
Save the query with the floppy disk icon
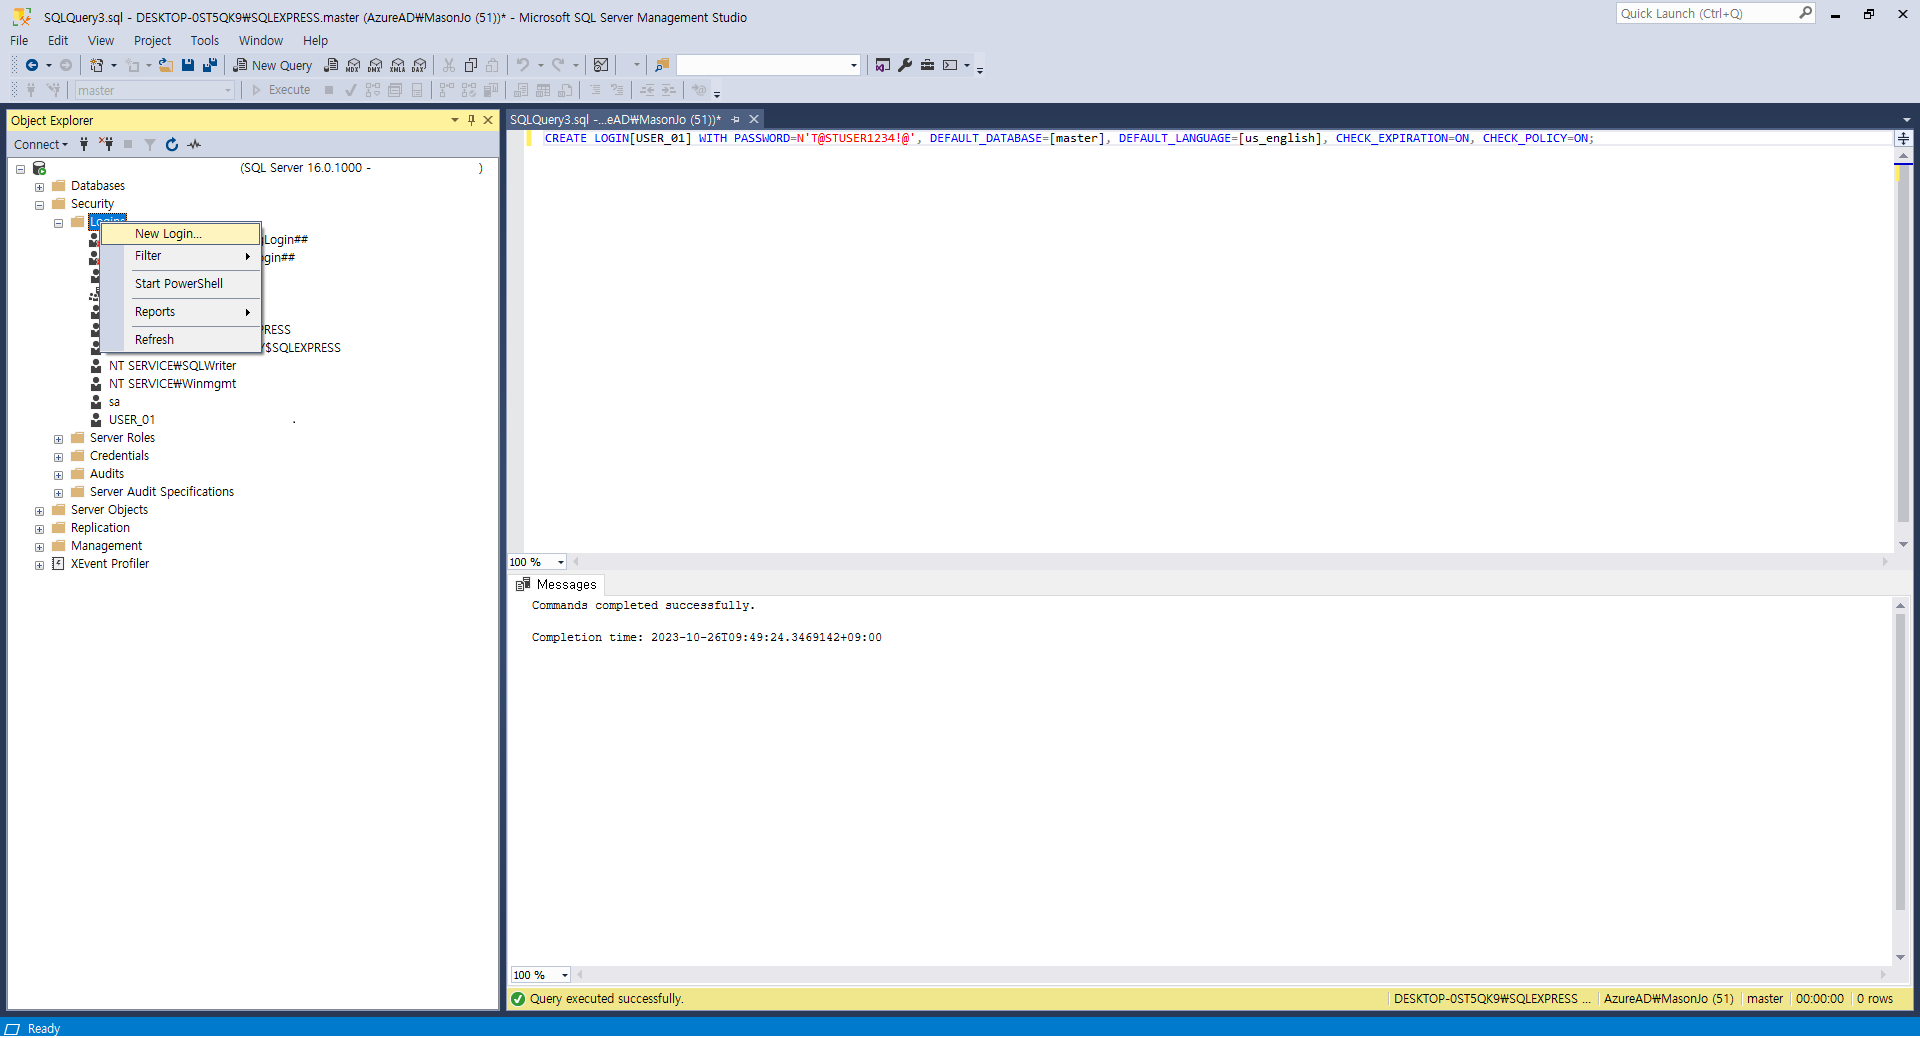188,65
